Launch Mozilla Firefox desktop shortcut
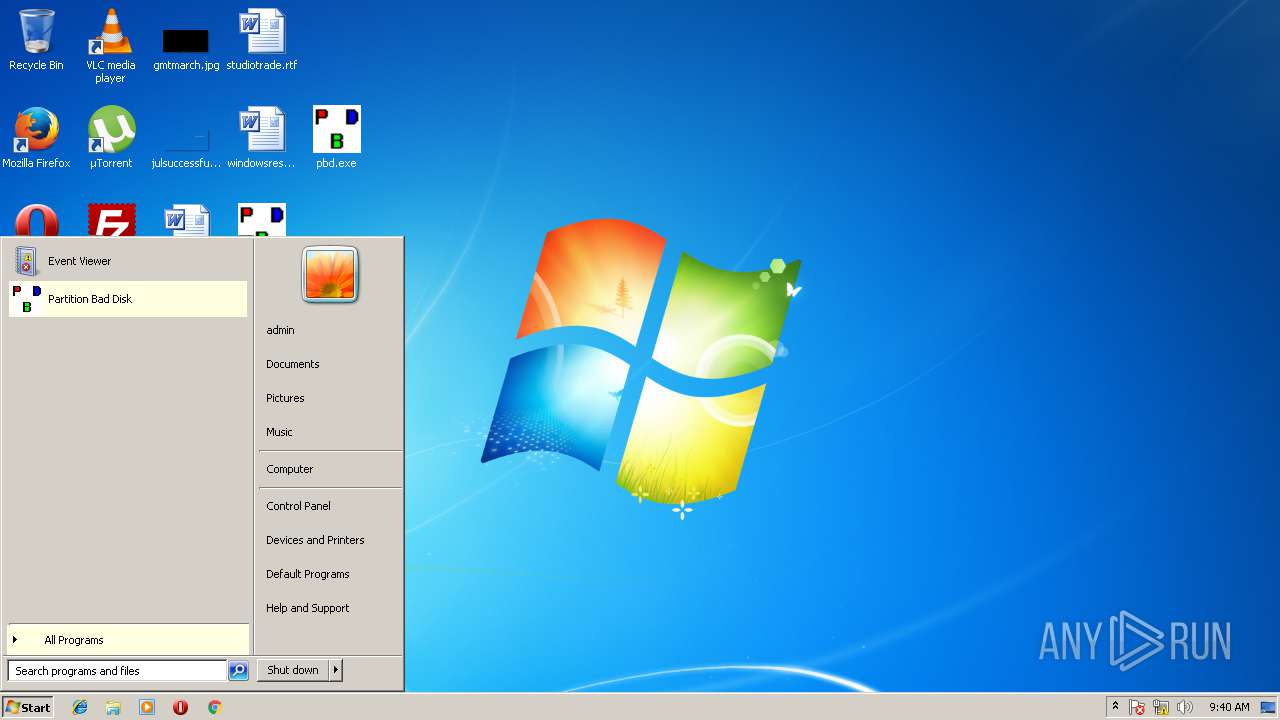Image resolution: width=1280 pixels, height=720 pixels. click(36, 138)
